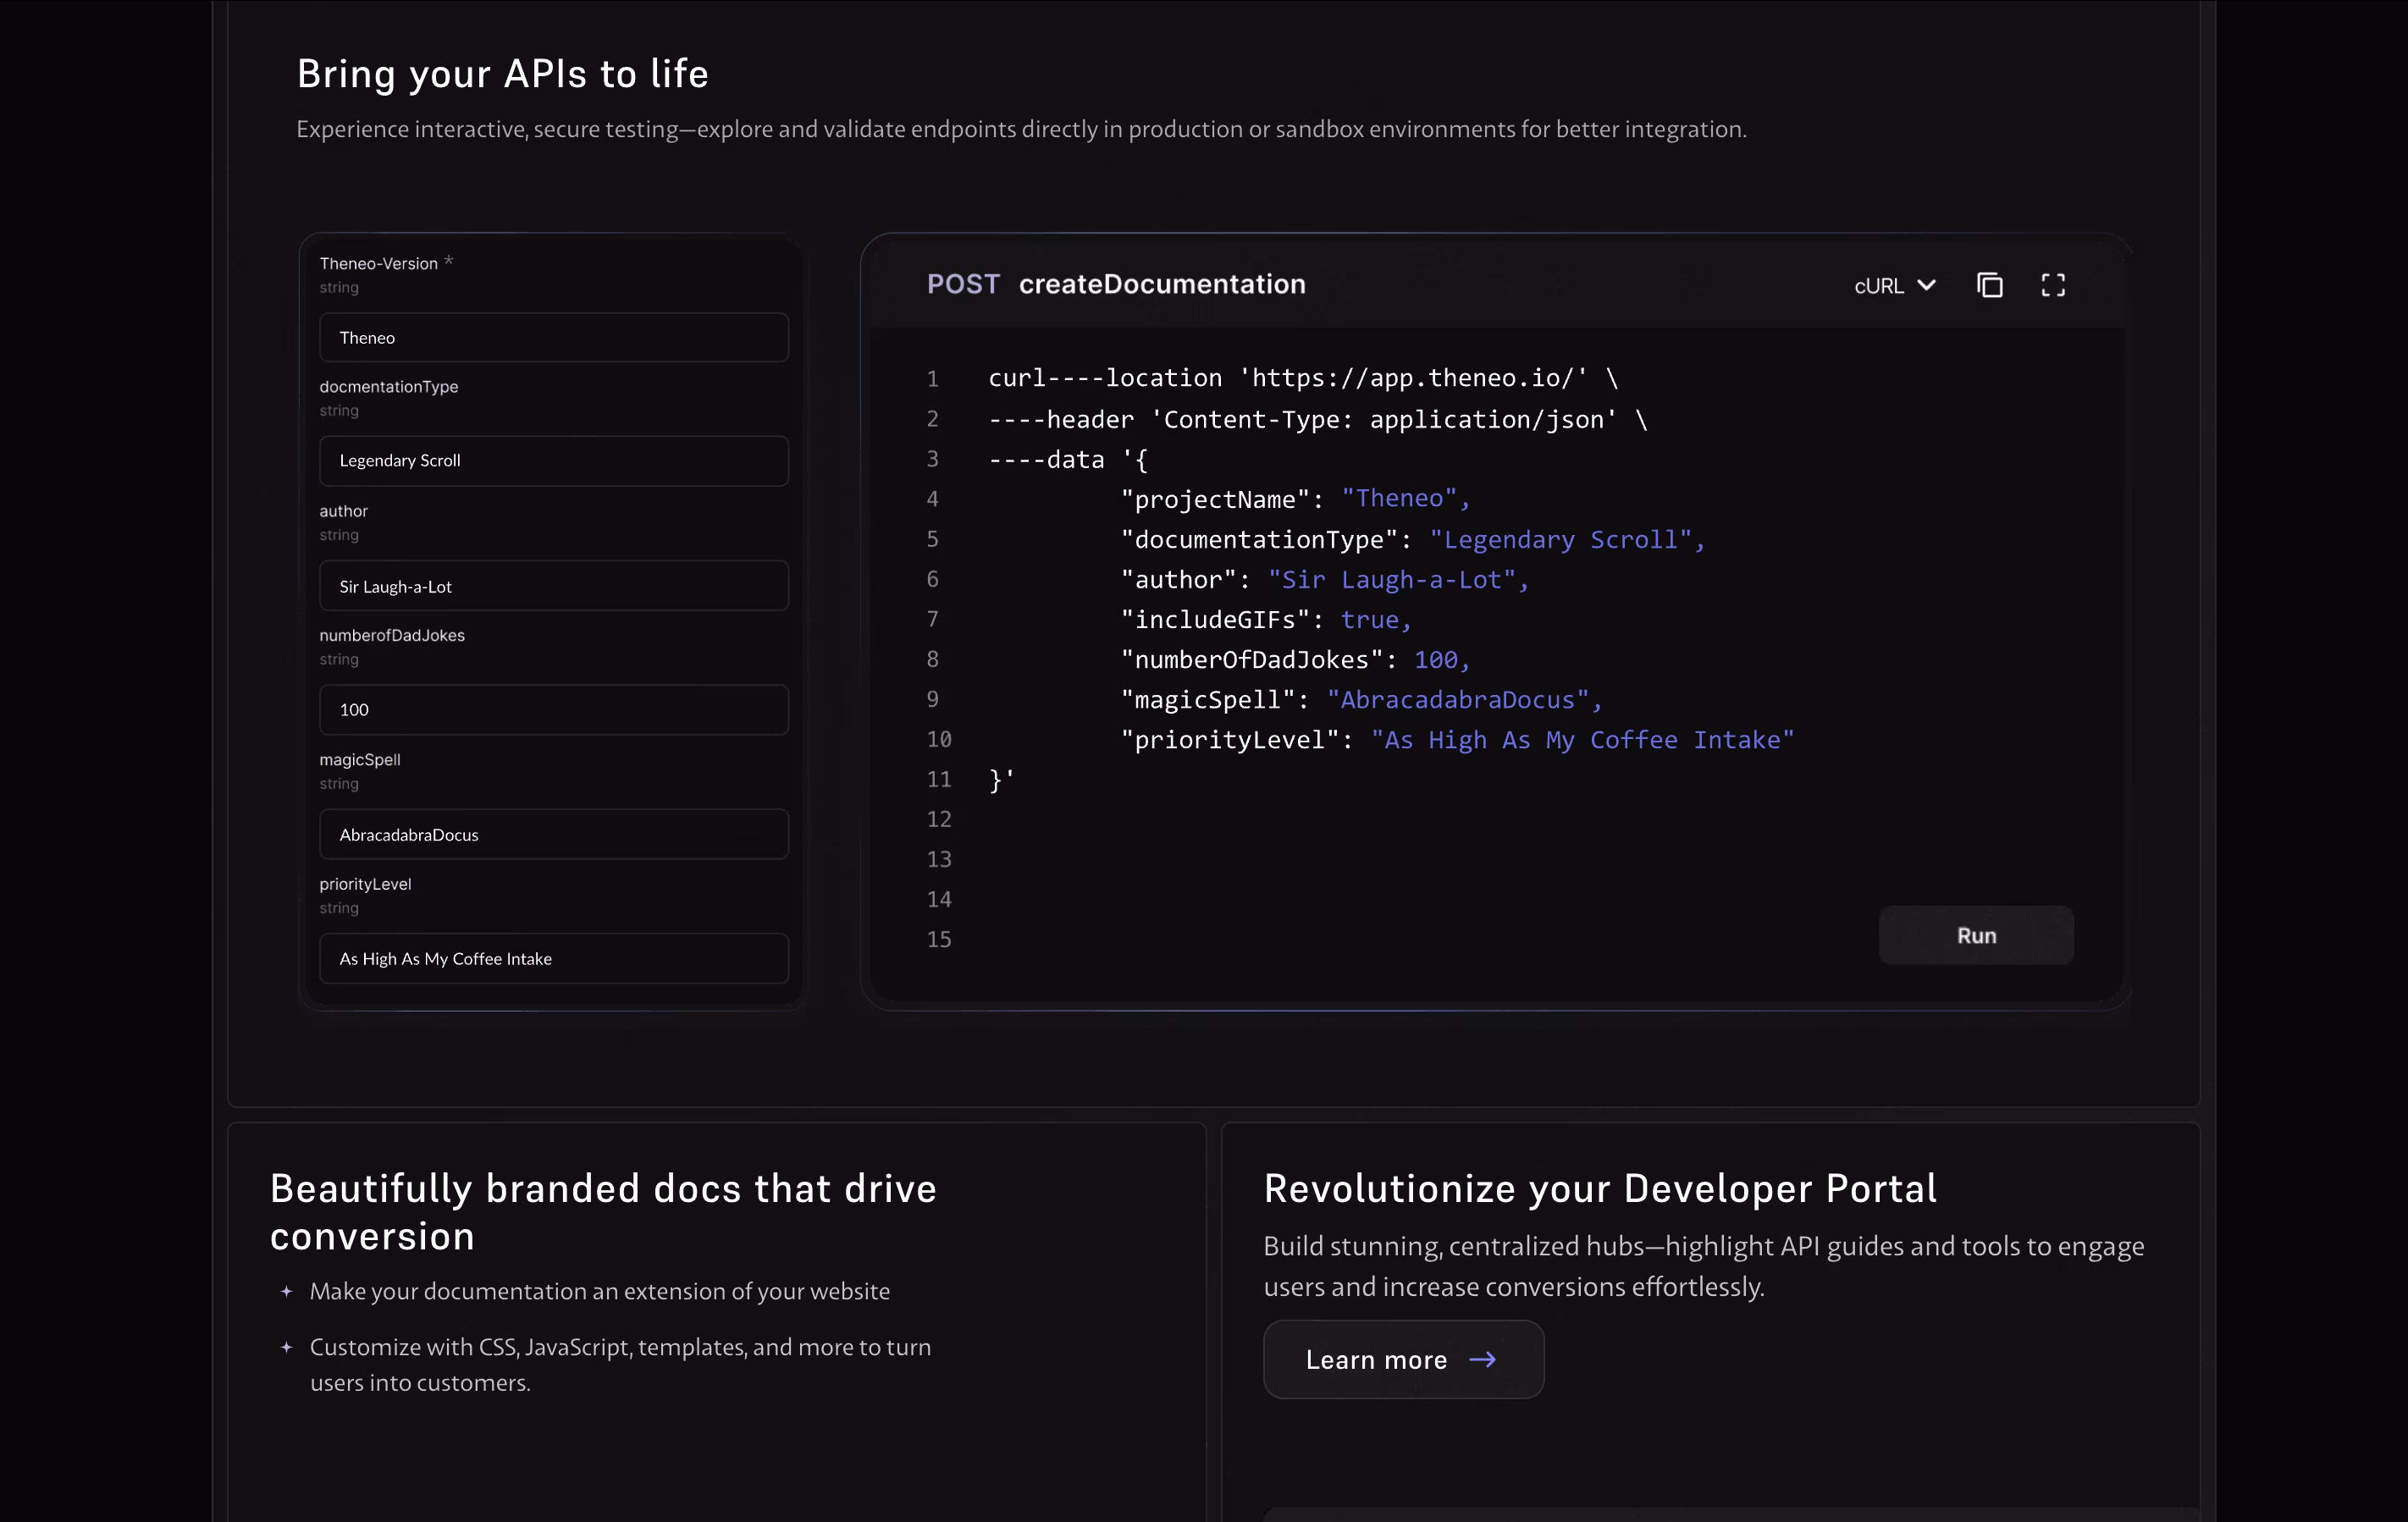Click the Make your documentation bullet text
The image size is (2408, 1522).
[599, 1291]
